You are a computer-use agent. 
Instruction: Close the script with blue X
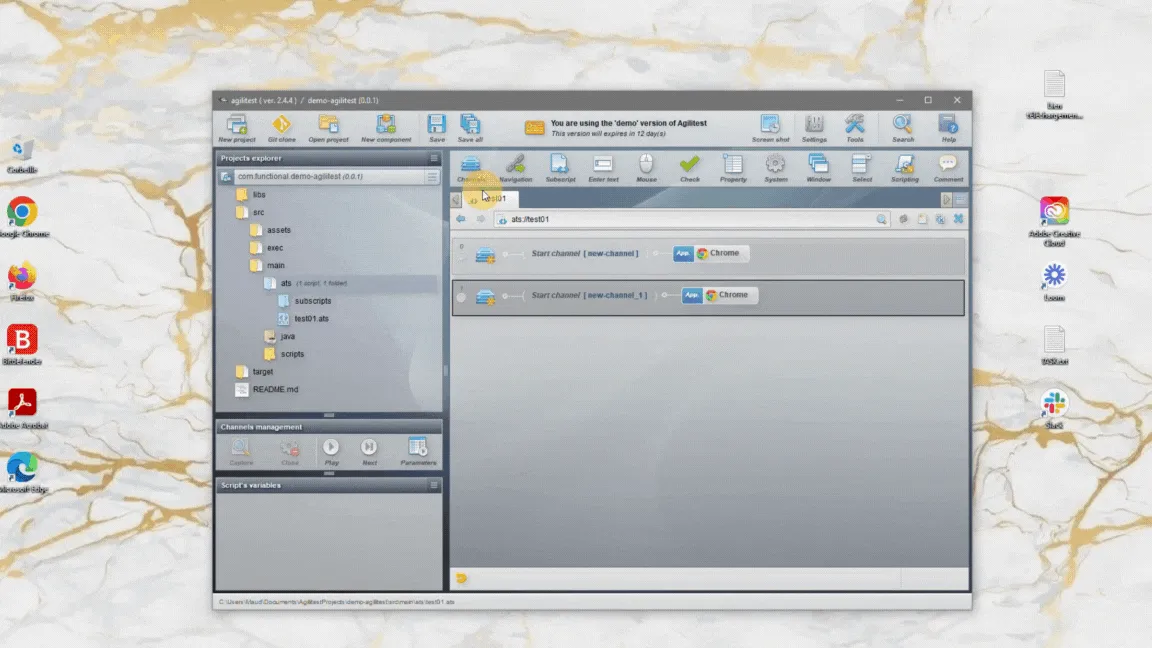(x=958, y=219)
